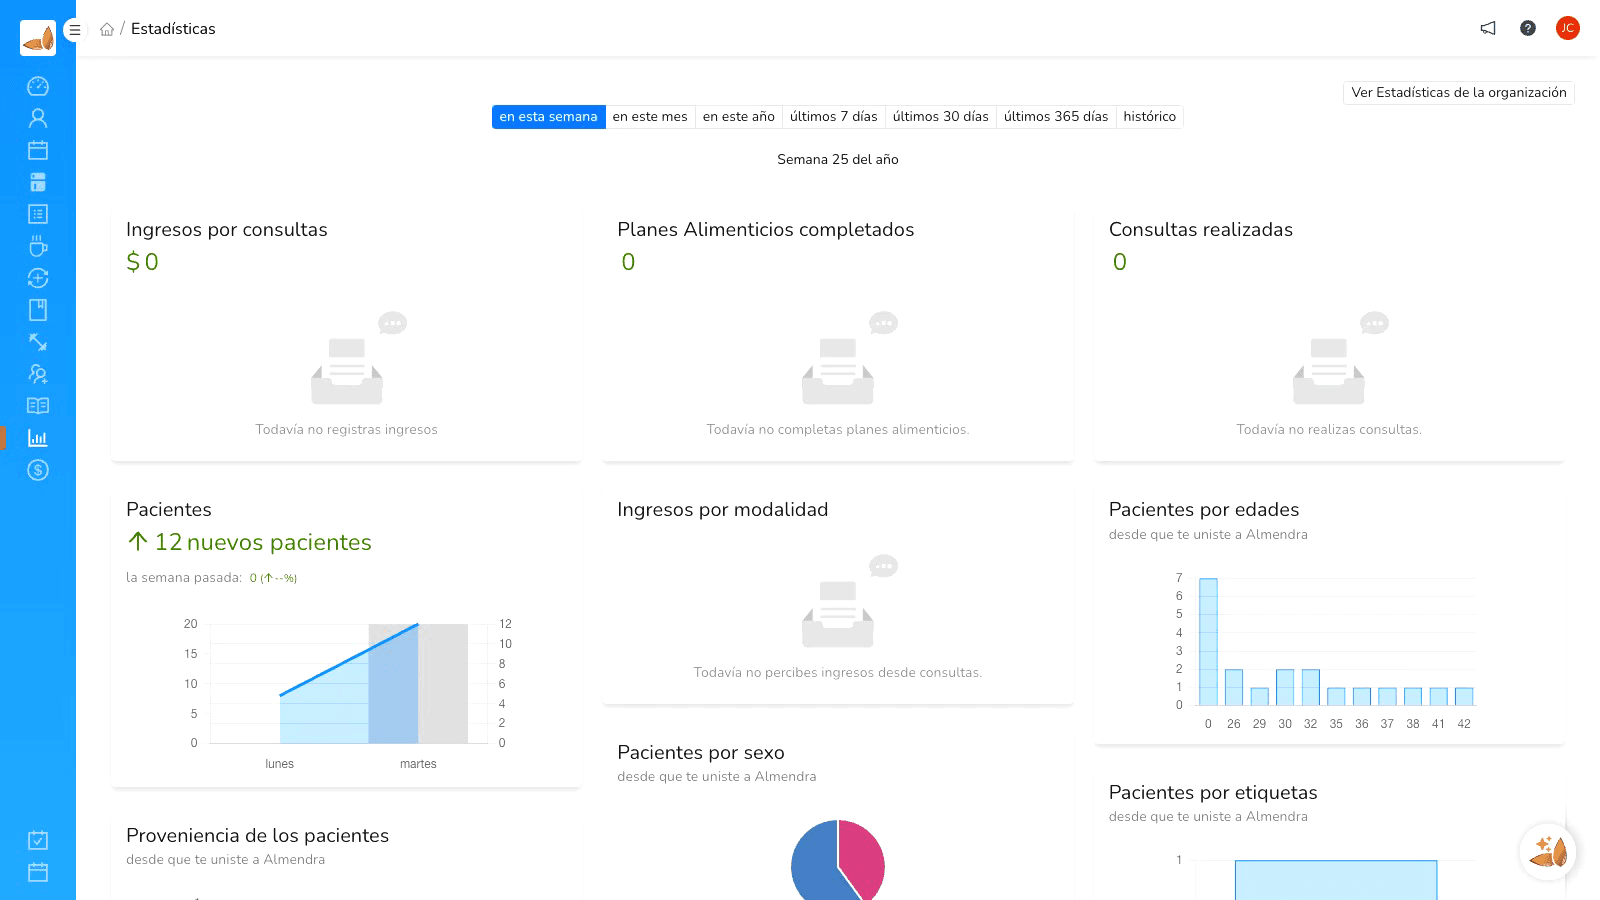Image resolution: width=1600 pixels, height=900 pixels.
Task: Select the 'en esta semana' period tab
Action: pyautogui.click(x=548, y=117)
